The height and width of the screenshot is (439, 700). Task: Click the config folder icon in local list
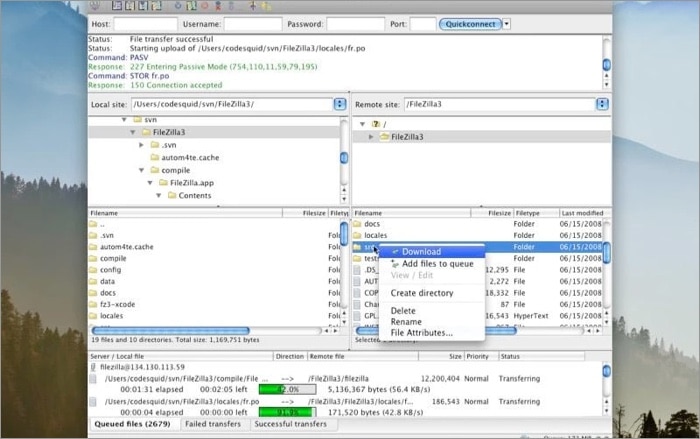pos(92,269)
